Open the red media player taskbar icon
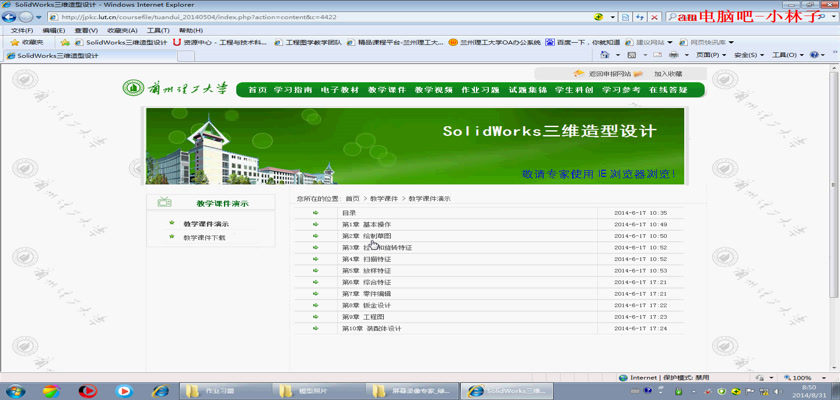 pos(87,391)
